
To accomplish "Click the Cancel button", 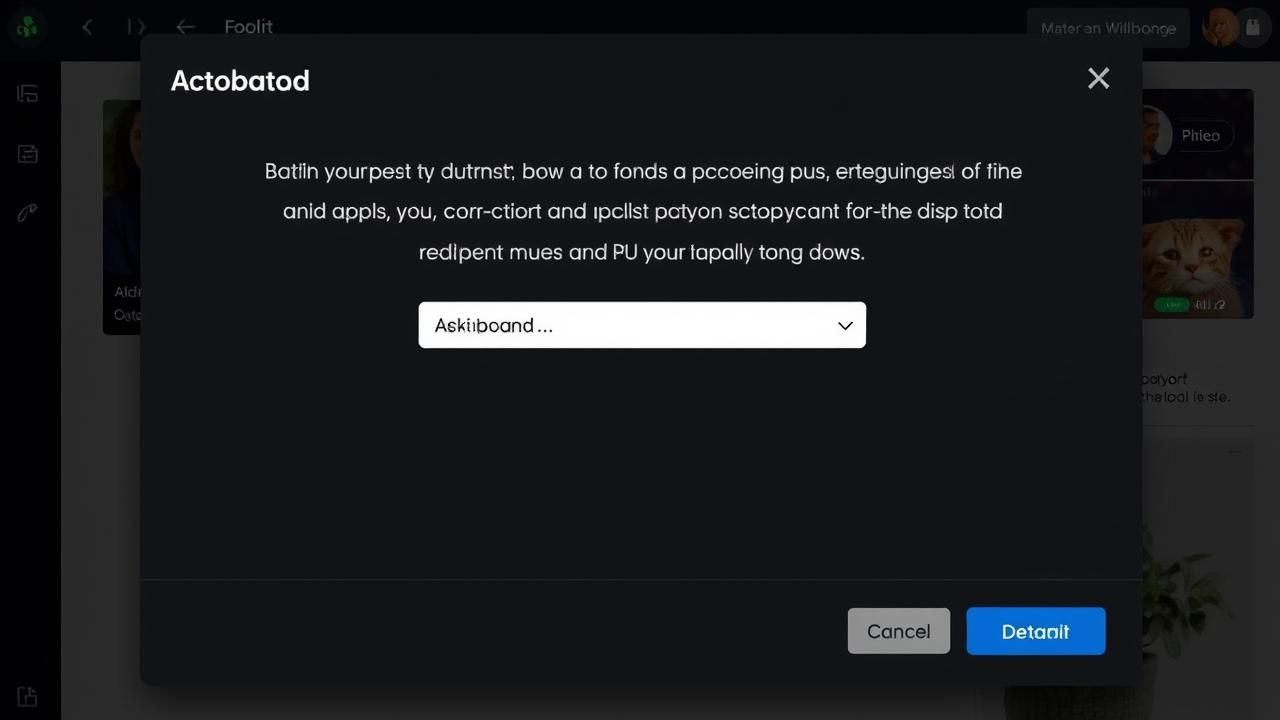I will [x=898, y=631].
